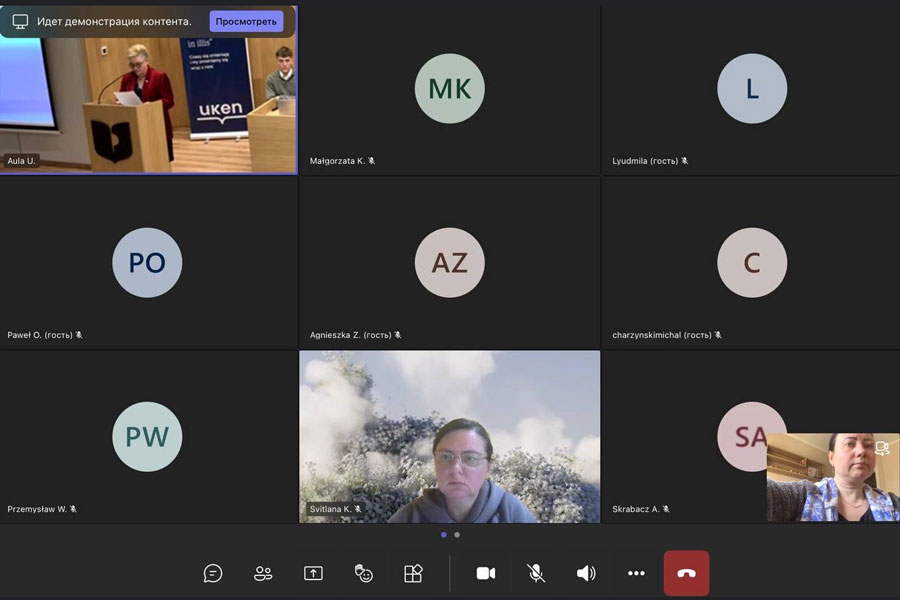Viewport: 900px width, 600px height.
Task: Click the Svitlana K. name label
Action: pos(331,509)
